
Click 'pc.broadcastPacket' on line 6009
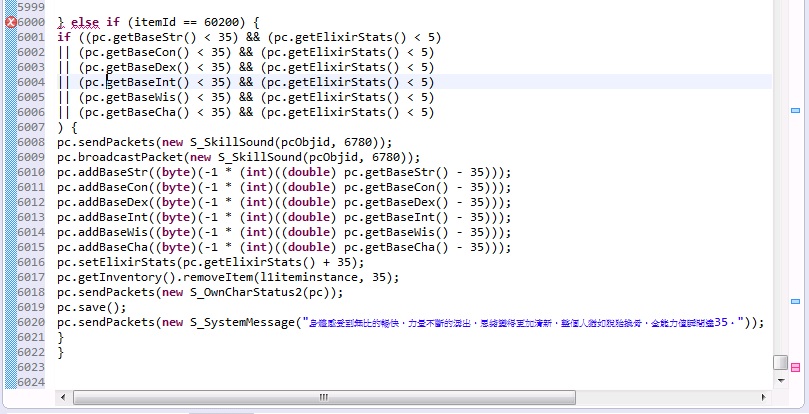pos(120,157)
